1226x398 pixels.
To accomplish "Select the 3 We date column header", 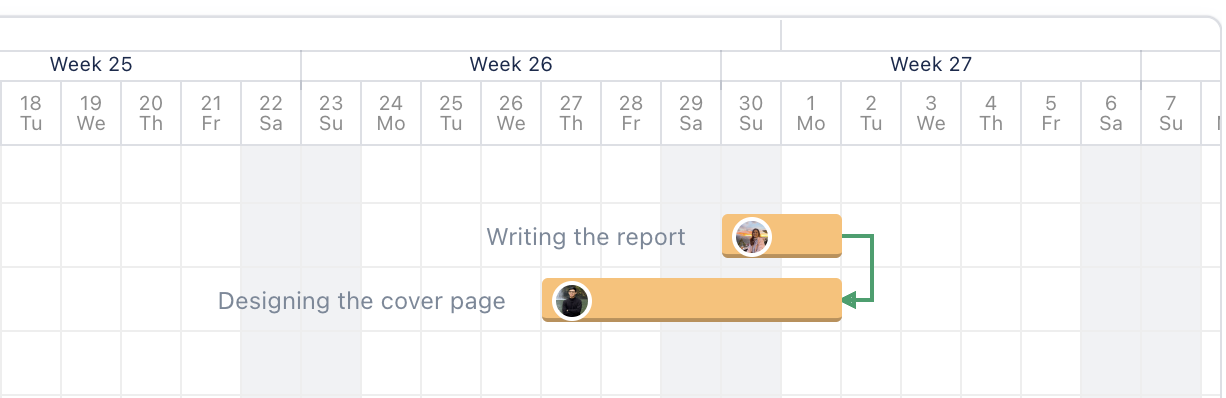I will tap(931, 113).
